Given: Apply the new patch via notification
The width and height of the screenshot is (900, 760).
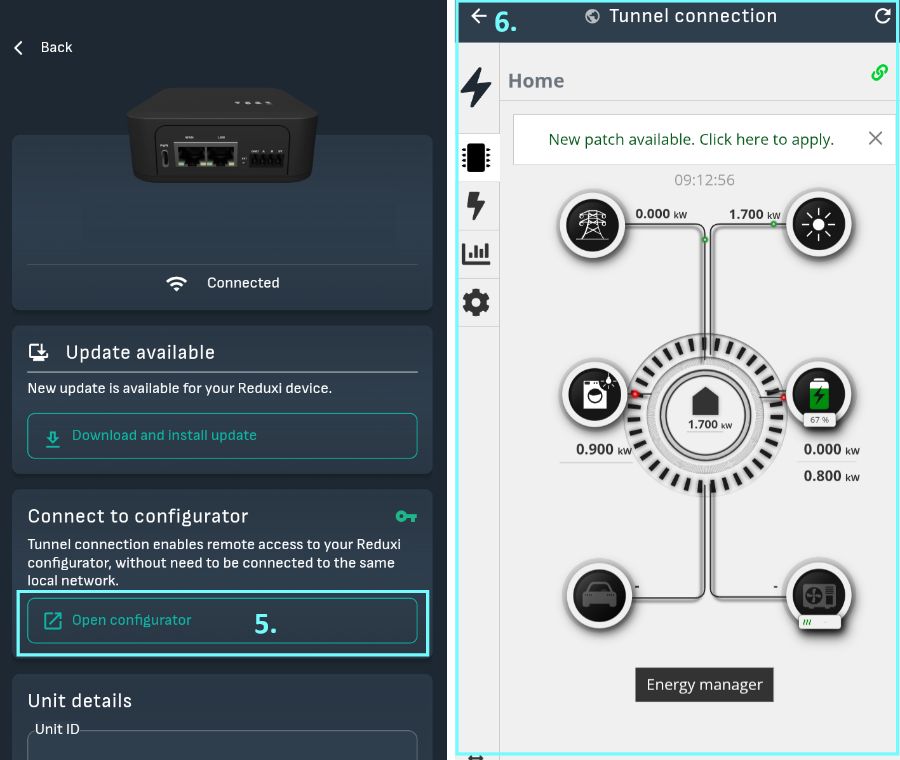Looking at the screenshot, I should pos(691,139).
